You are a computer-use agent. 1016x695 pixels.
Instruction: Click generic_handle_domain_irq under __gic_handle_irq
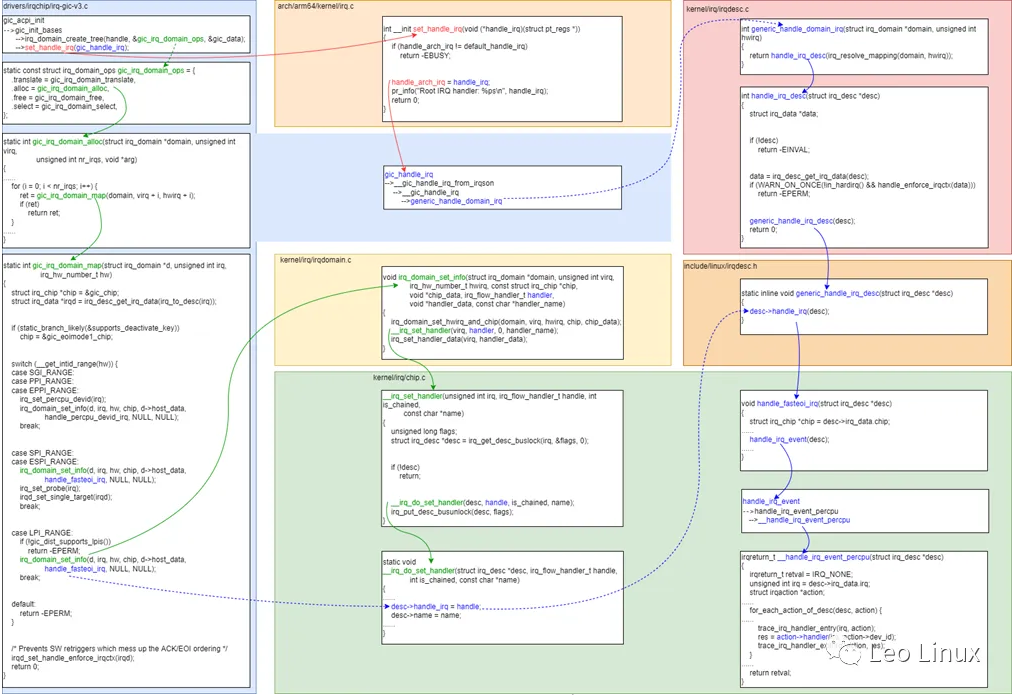click(x=456, y=201)
